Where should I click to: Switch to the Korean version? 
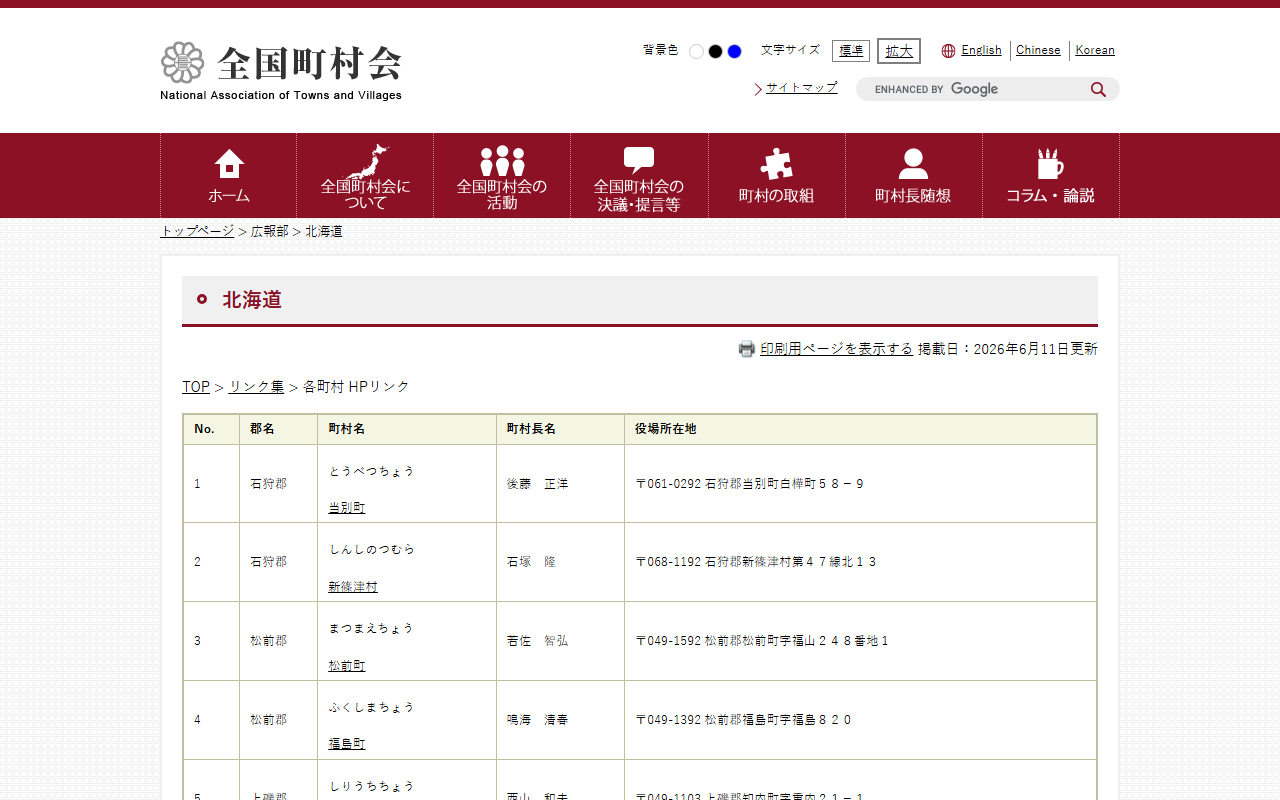tap(1095, 50)
